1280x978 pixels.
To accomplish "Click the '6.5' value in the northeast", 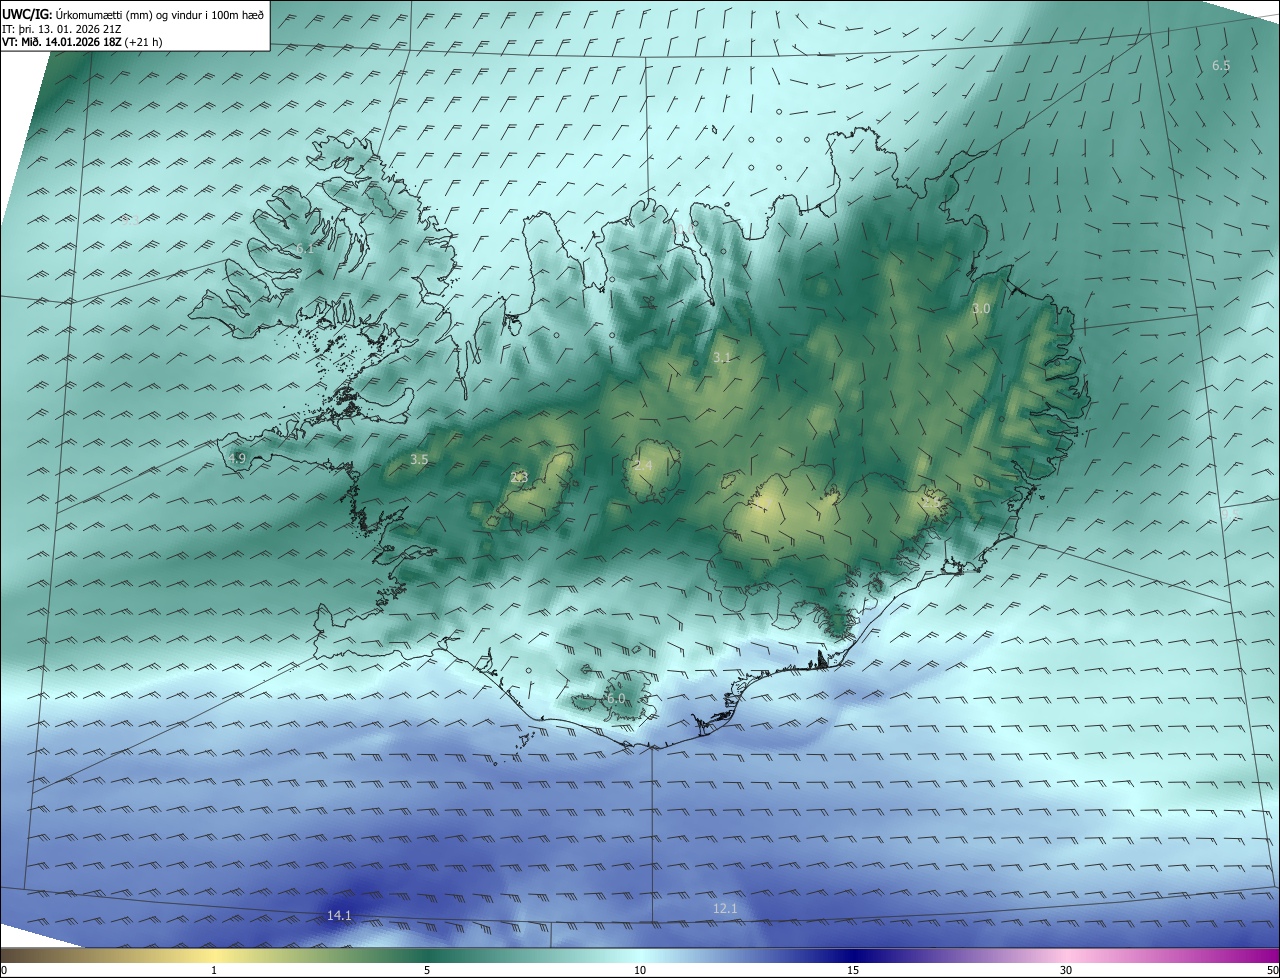I will pyautogui.click(x=1221, y=66).
